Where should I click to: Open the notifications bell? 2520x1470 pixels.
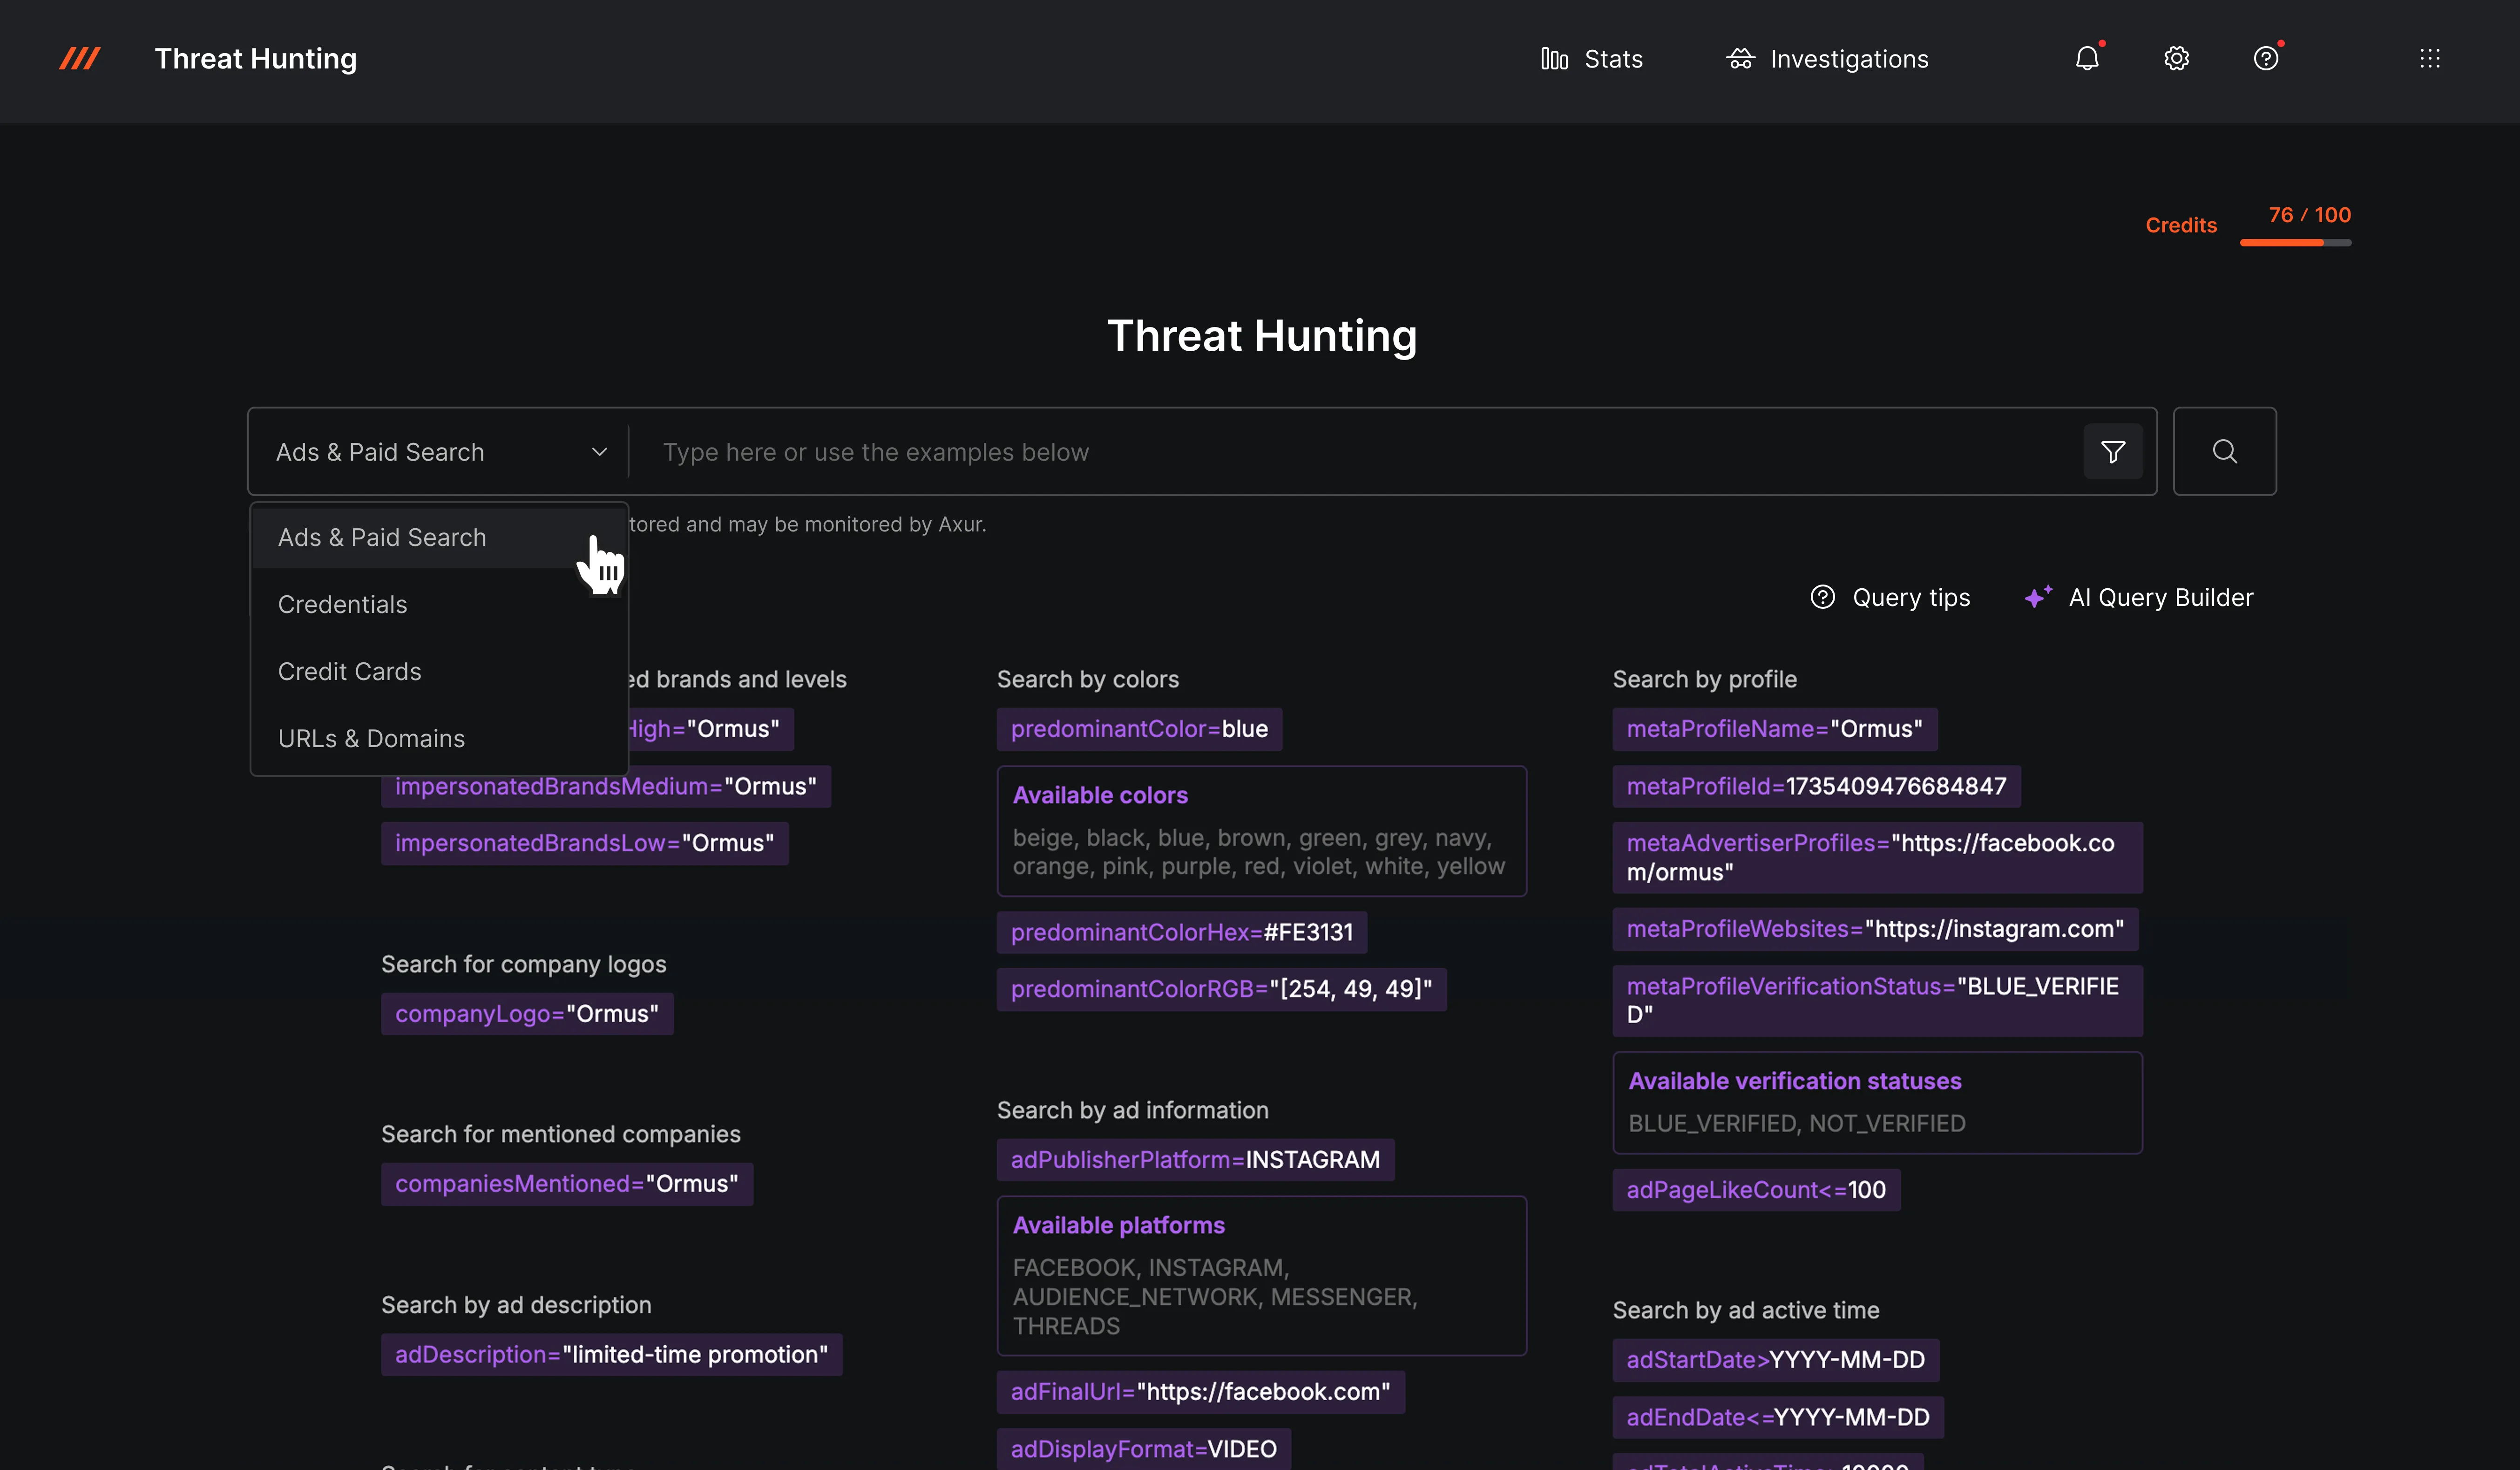coord(2086,59)
